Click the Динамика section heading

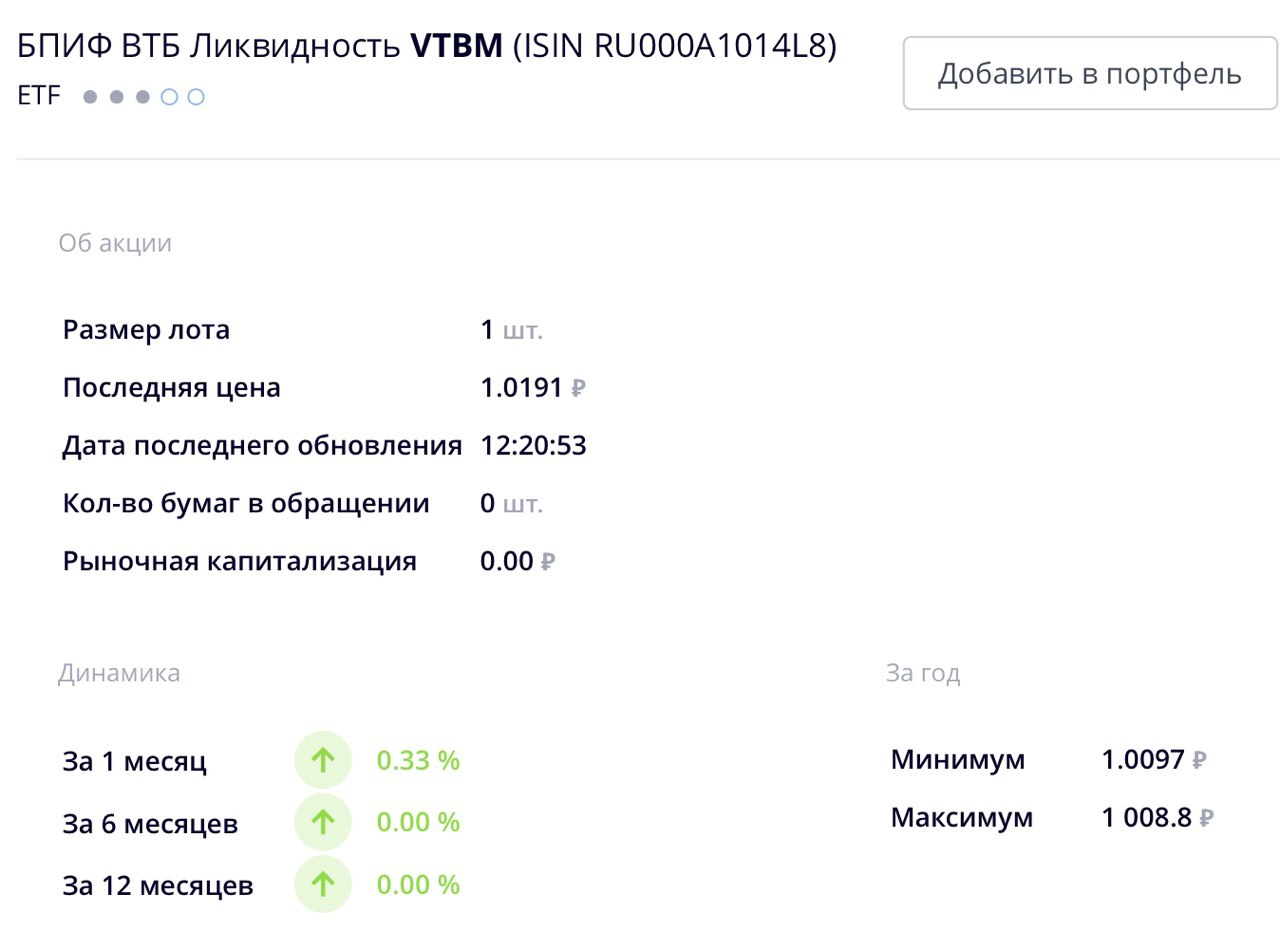coord(119,673)
